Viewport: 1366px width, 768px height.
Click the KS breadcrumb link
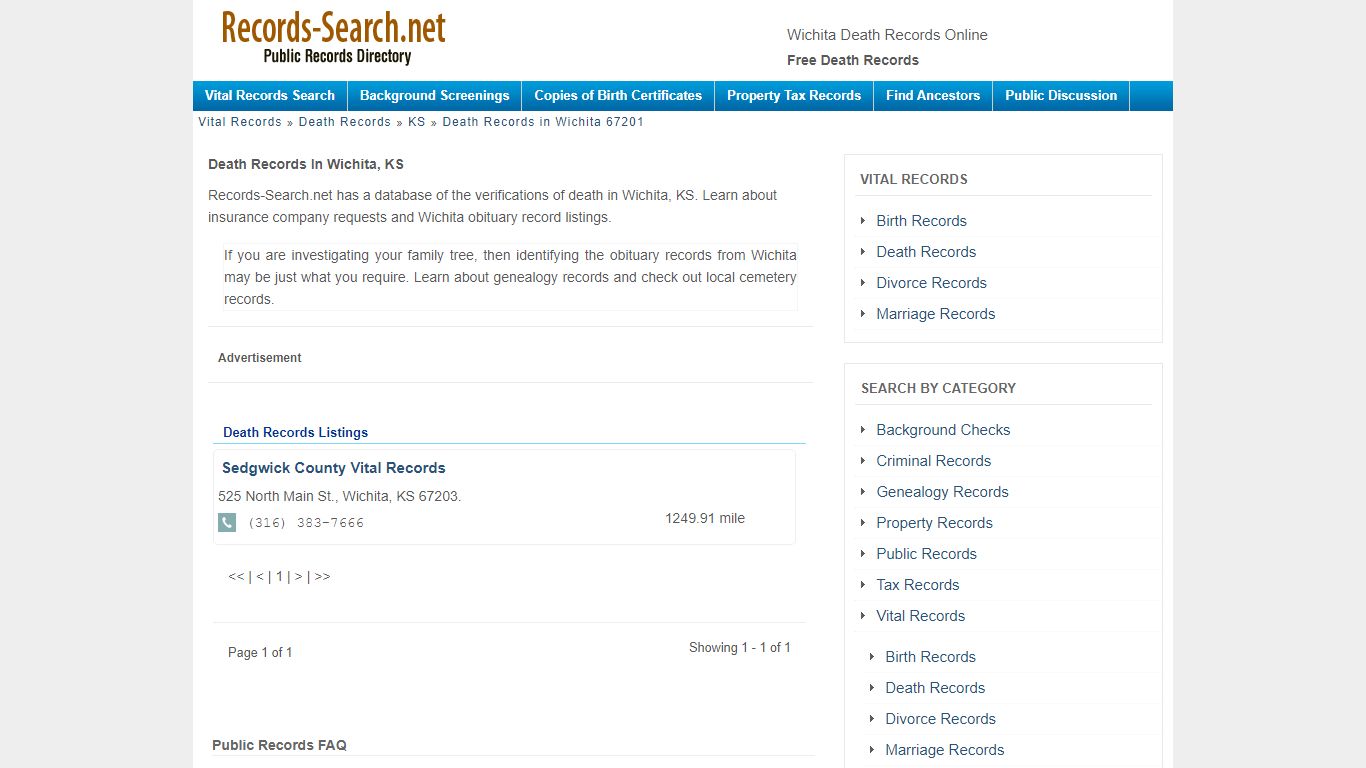pyautogui.click(x=417, y=122)
